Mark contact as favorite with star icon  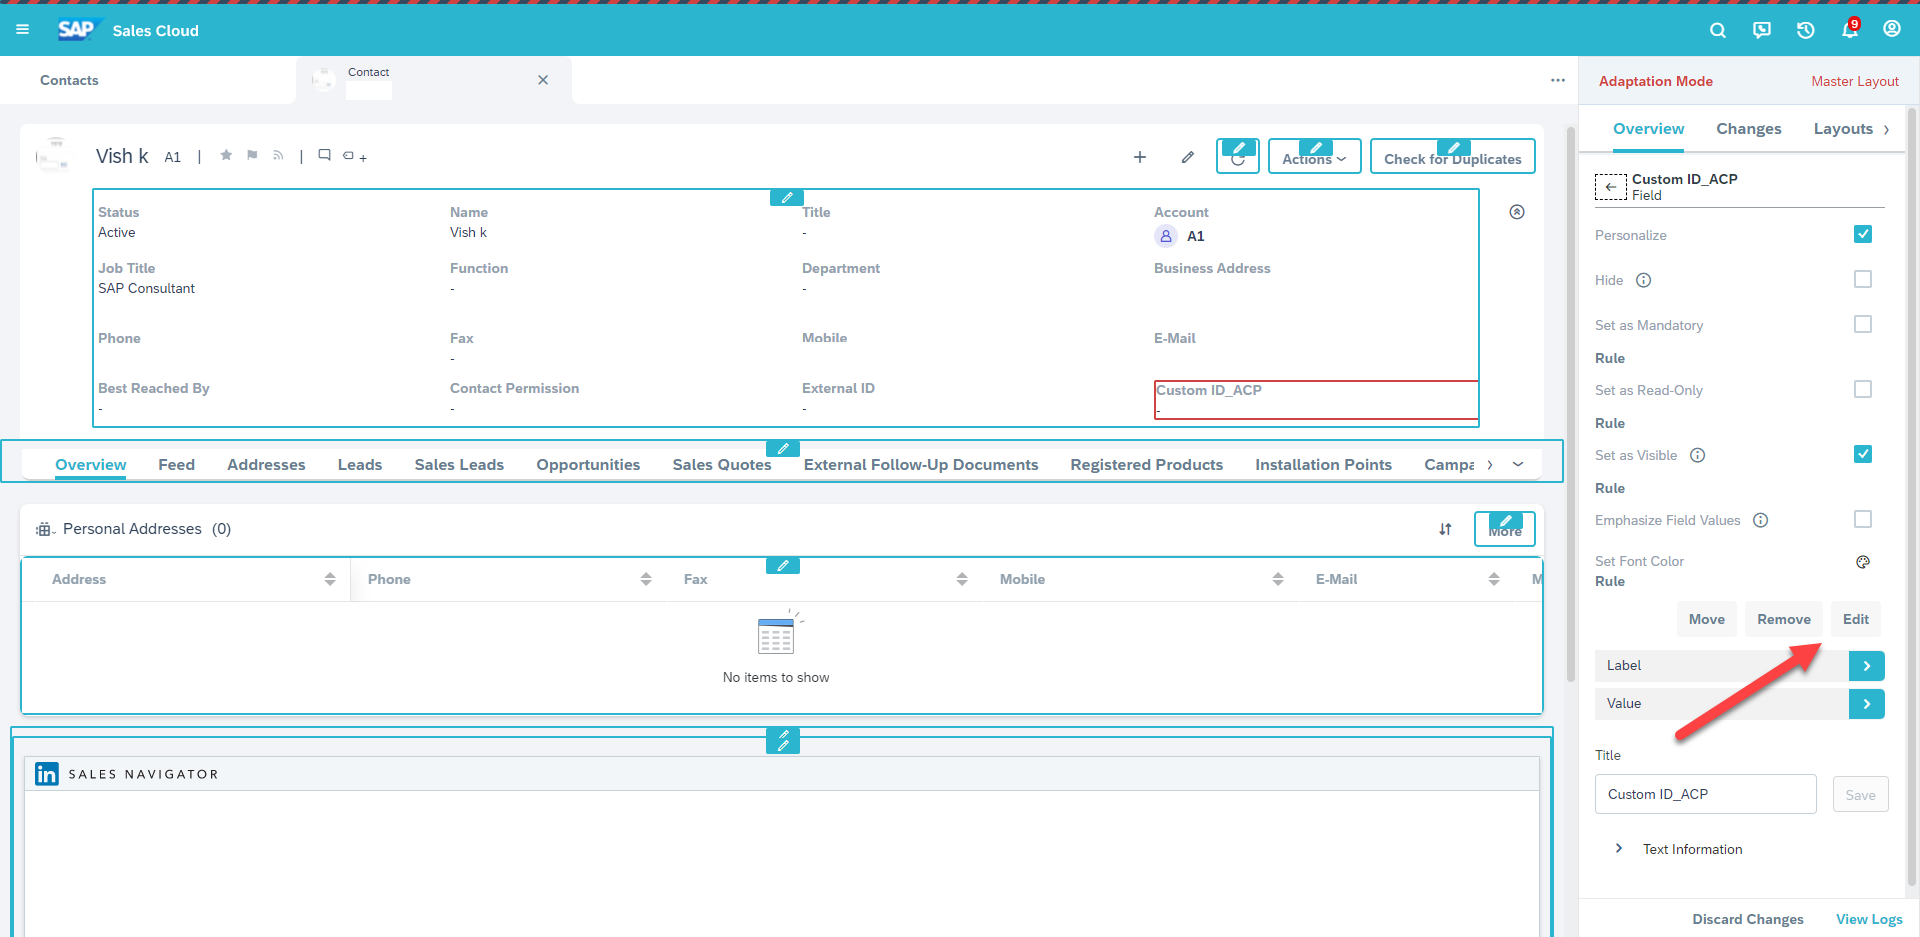(x=226, y=155)
